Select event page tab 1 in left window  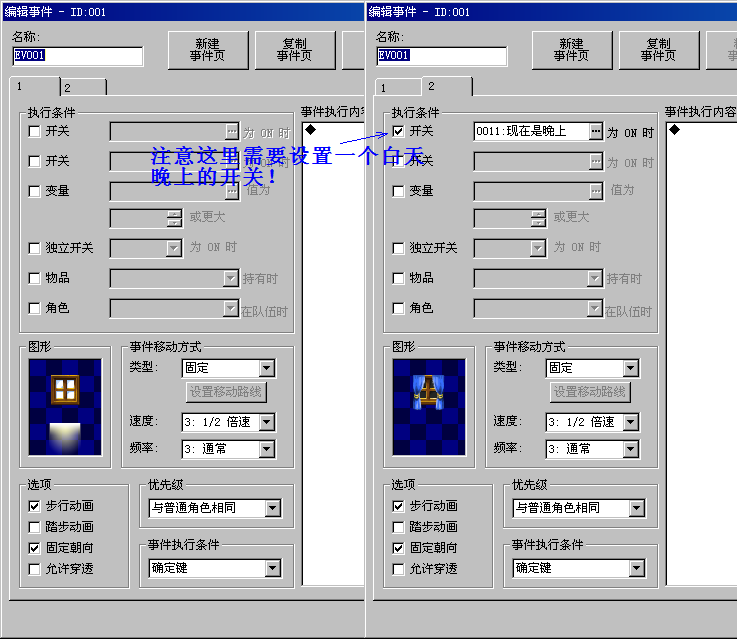point(35,86)
